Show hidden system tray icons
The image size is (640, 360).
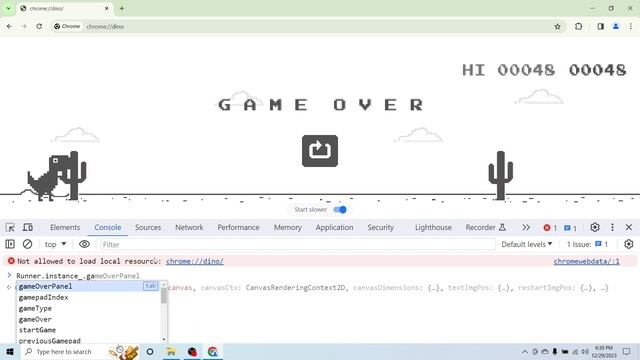pyautogui.click(x=525, y=352)
